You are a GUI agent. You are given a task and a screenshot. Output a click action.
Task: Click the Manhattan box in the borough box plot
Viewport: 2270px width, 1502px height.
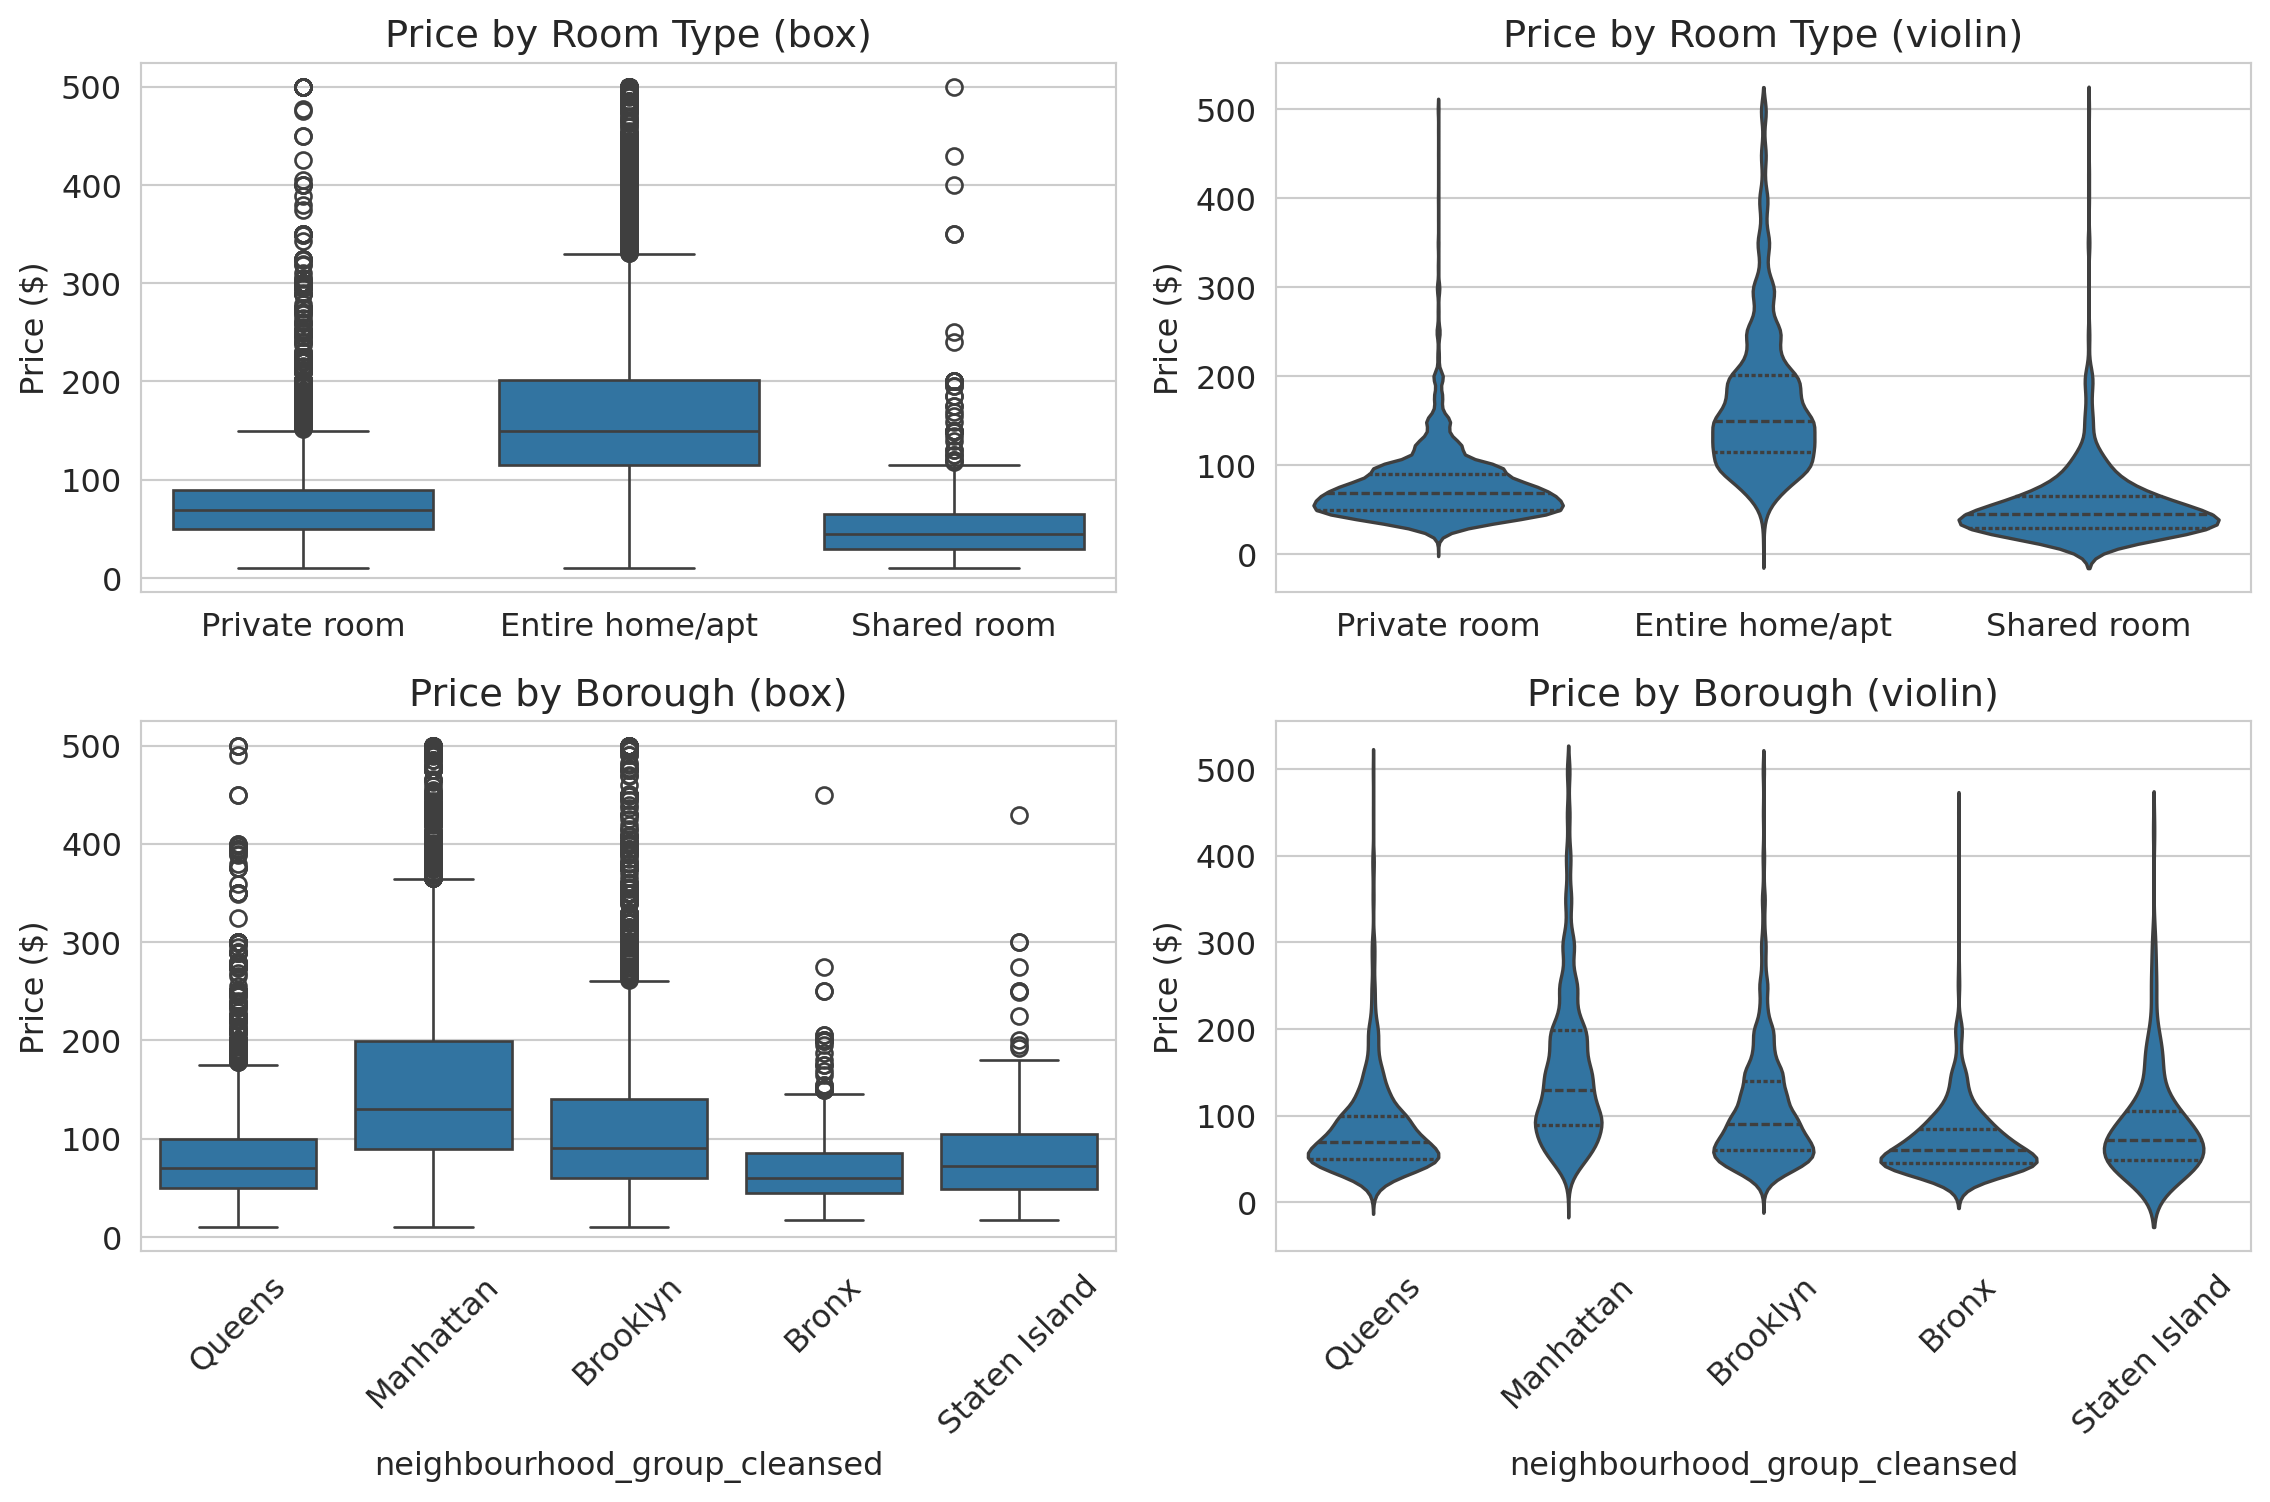coord(434,1095)
